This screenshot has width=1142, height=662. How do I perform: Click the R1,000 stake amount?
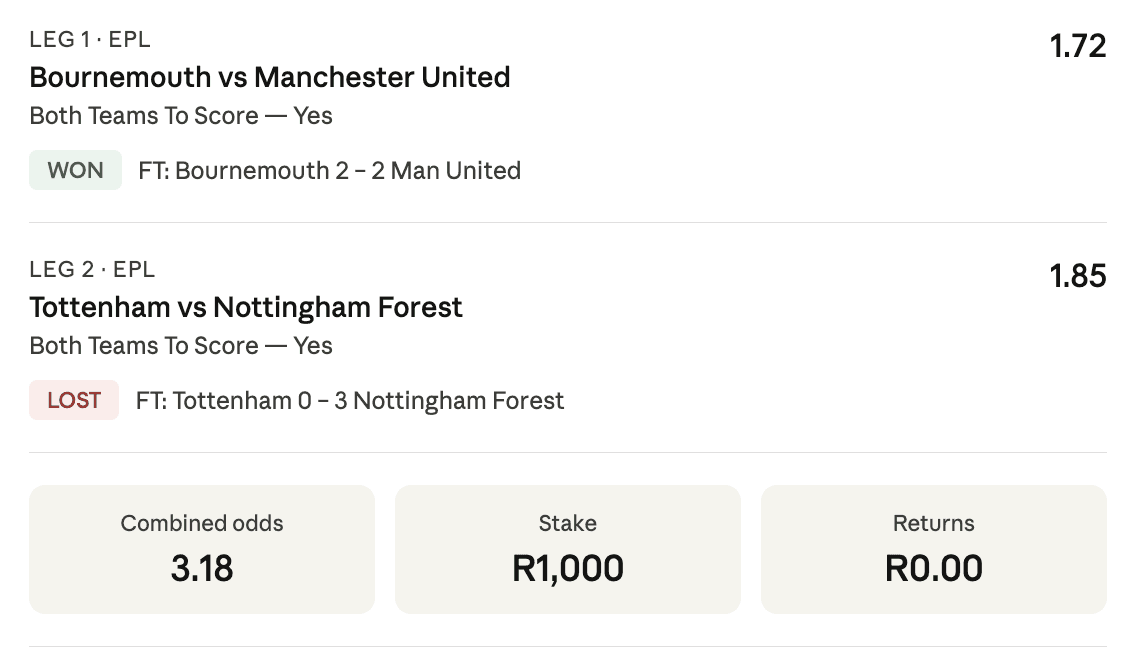click(x=567, y=568)
